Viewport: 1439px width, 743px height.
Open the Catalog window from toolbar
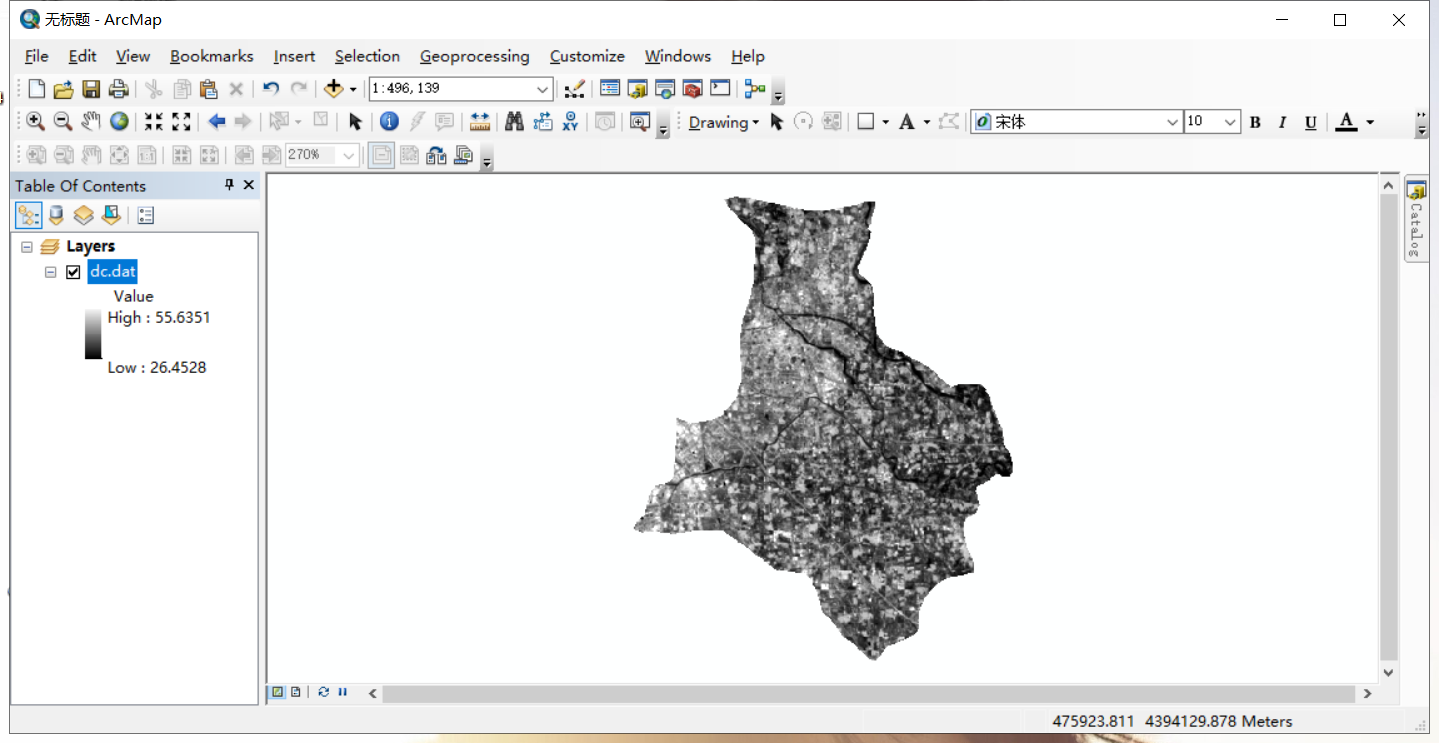tap(638, 89)
